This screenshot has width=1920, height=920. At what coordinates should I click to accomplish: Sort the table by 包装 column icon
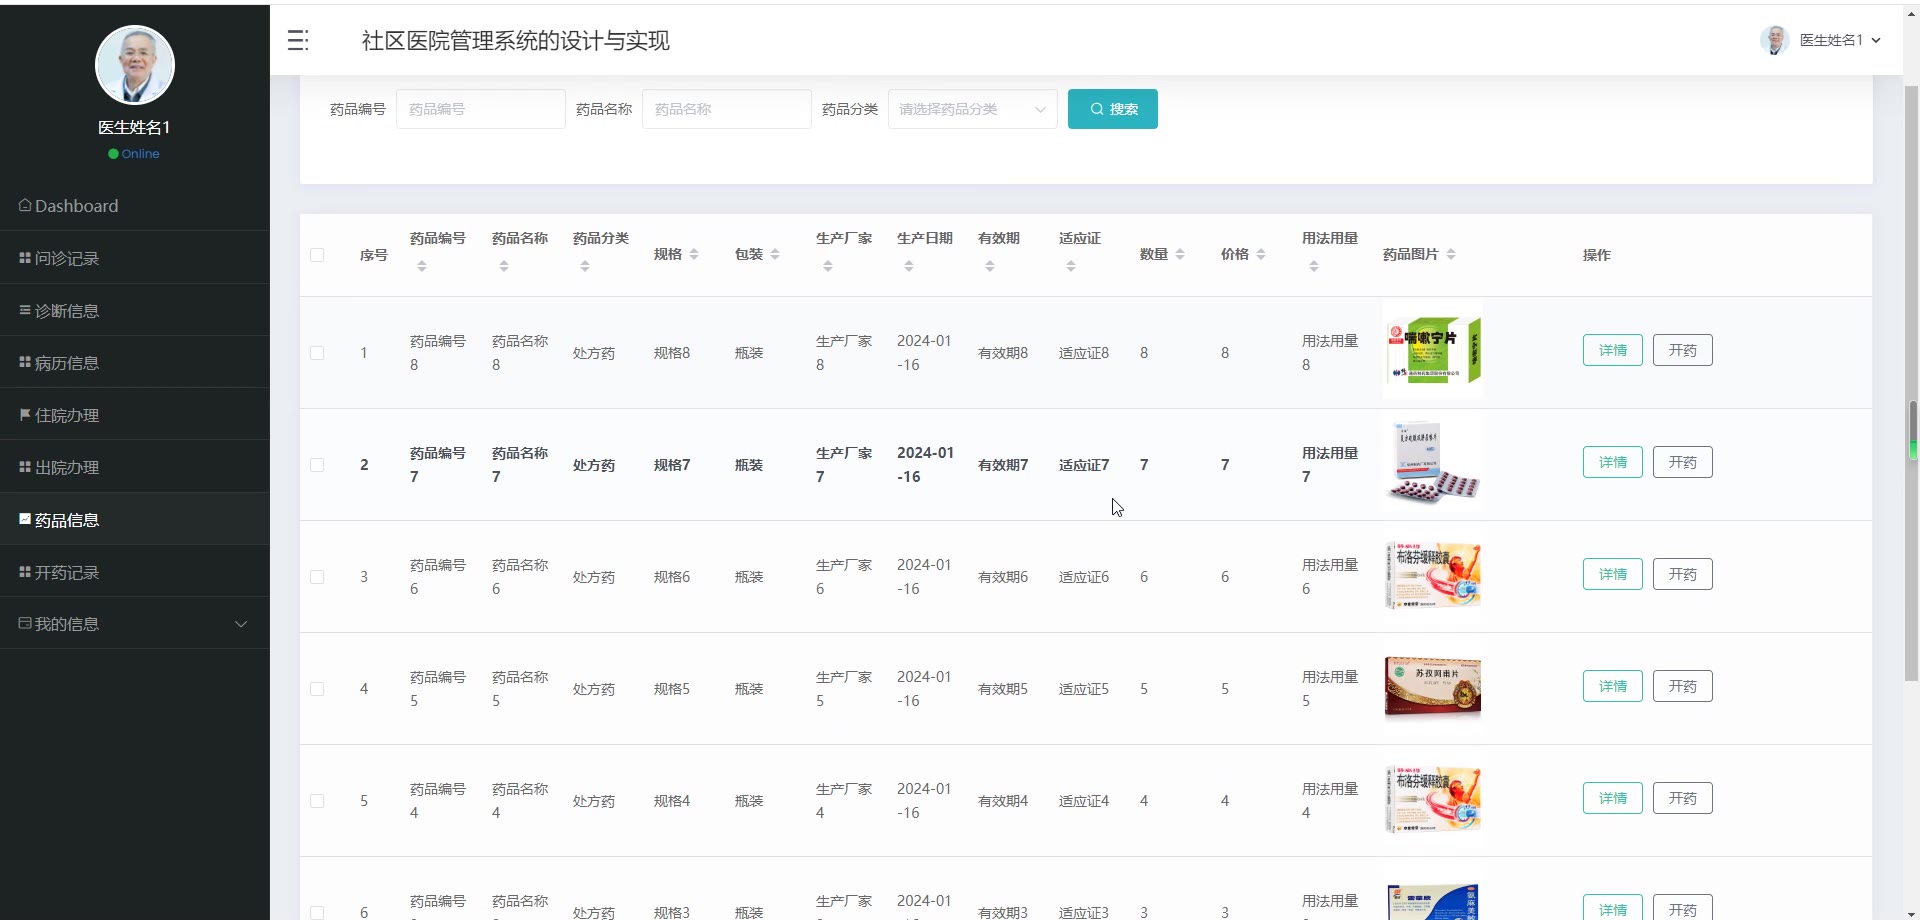pos(775,254)
